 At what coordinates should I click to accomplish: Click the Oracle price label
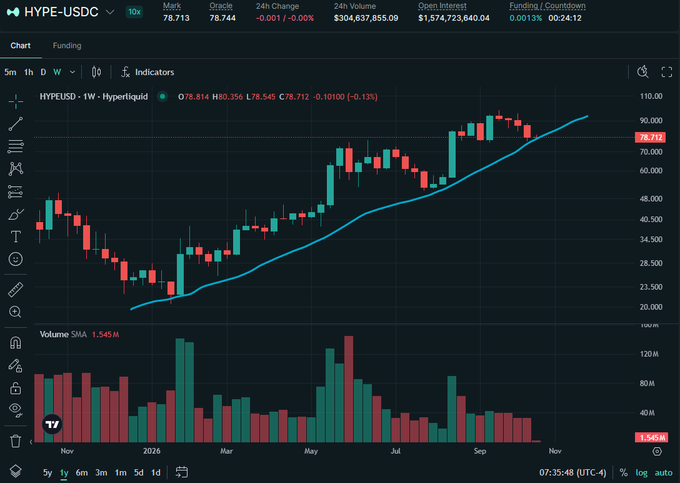221,6
